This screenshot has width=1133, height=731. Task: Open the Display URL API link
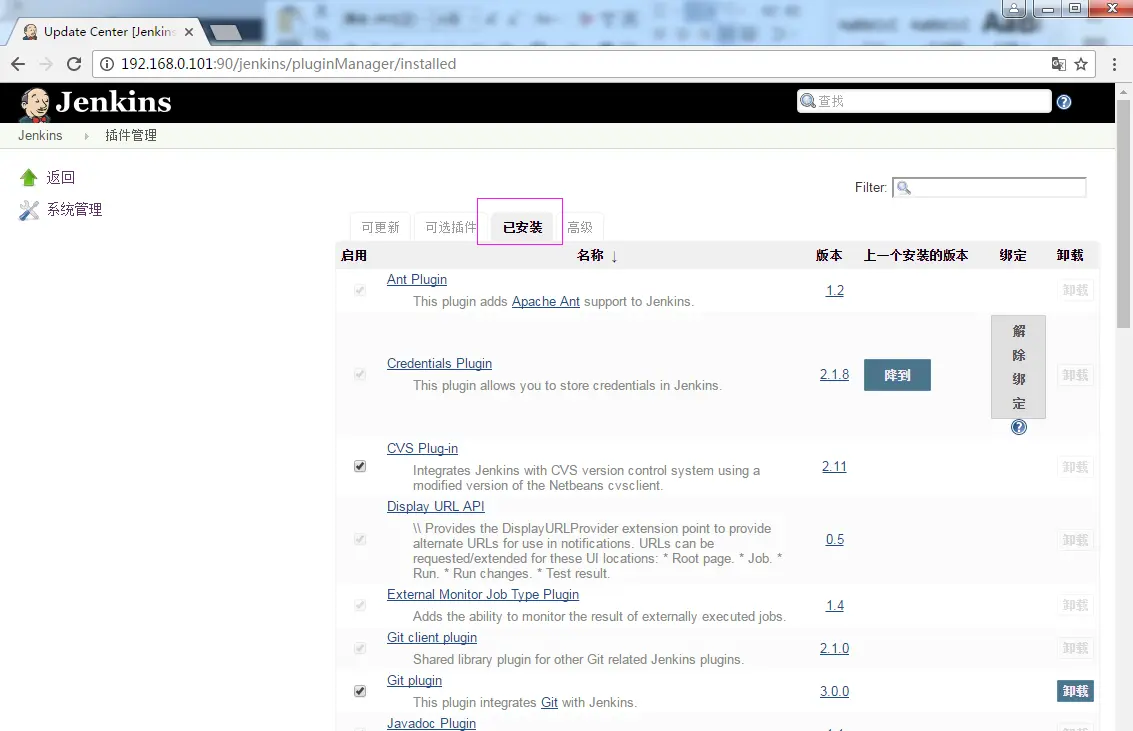pyautogui.click(x=436, y=506)
